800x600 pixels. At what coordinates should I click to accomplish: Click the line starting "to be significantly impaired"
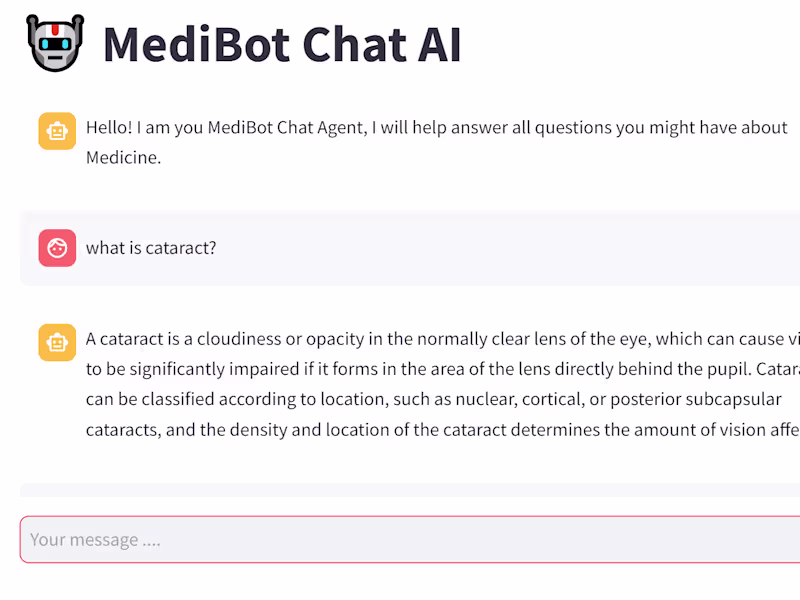pyautogui.click(x=430, y=369)
